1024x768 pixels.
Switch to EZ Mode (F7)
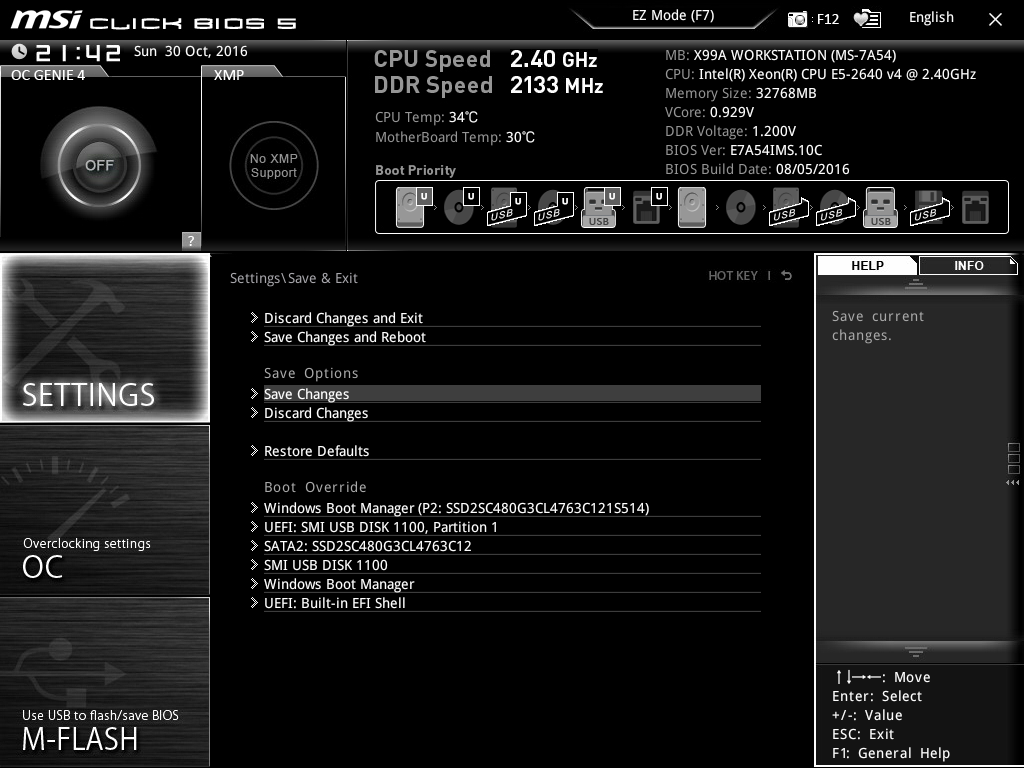point(673,16)
